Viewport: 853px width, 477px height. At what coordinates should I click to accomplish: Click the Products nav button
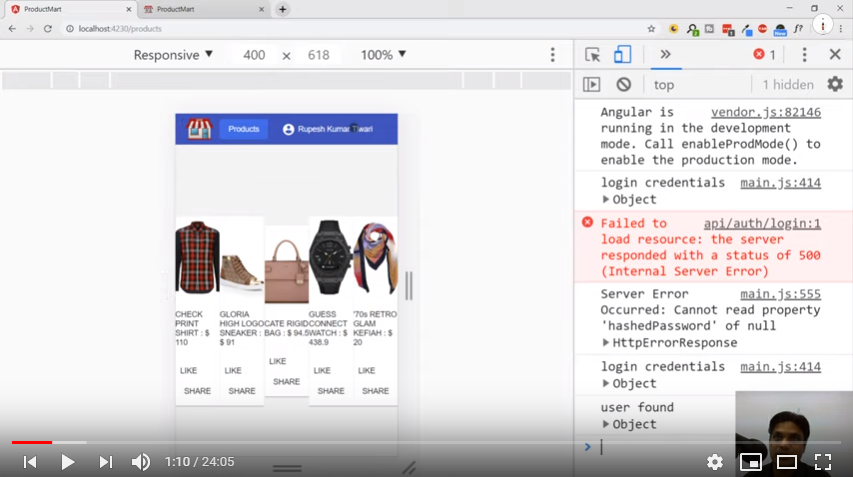[x=243, y=129]
